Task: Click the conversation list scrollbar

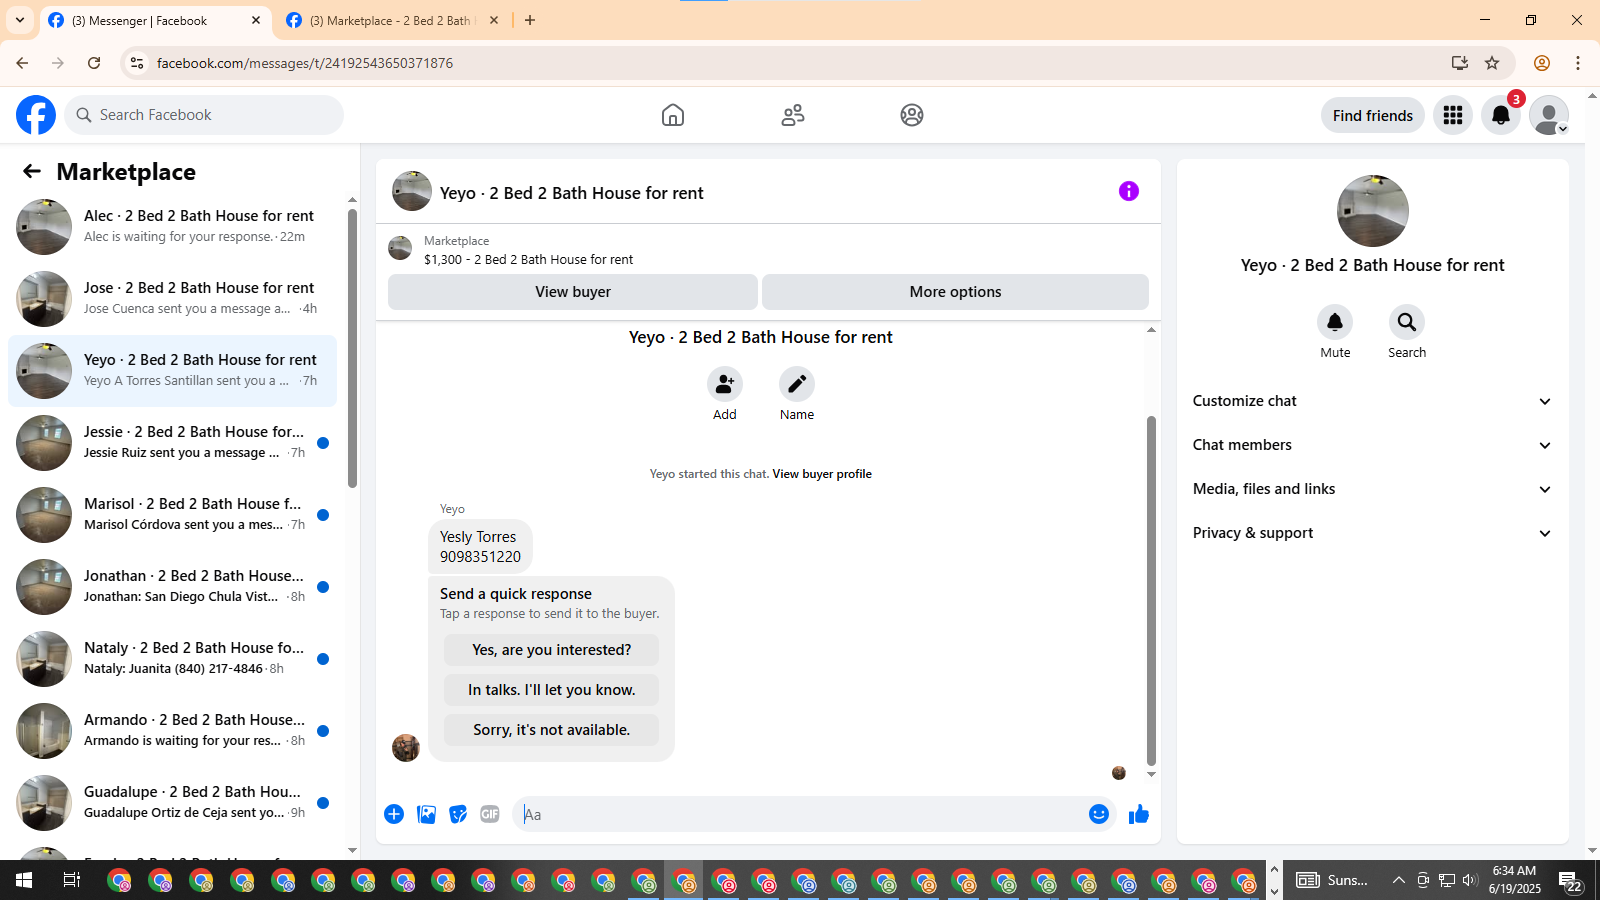Action: [x=352, y=348]
